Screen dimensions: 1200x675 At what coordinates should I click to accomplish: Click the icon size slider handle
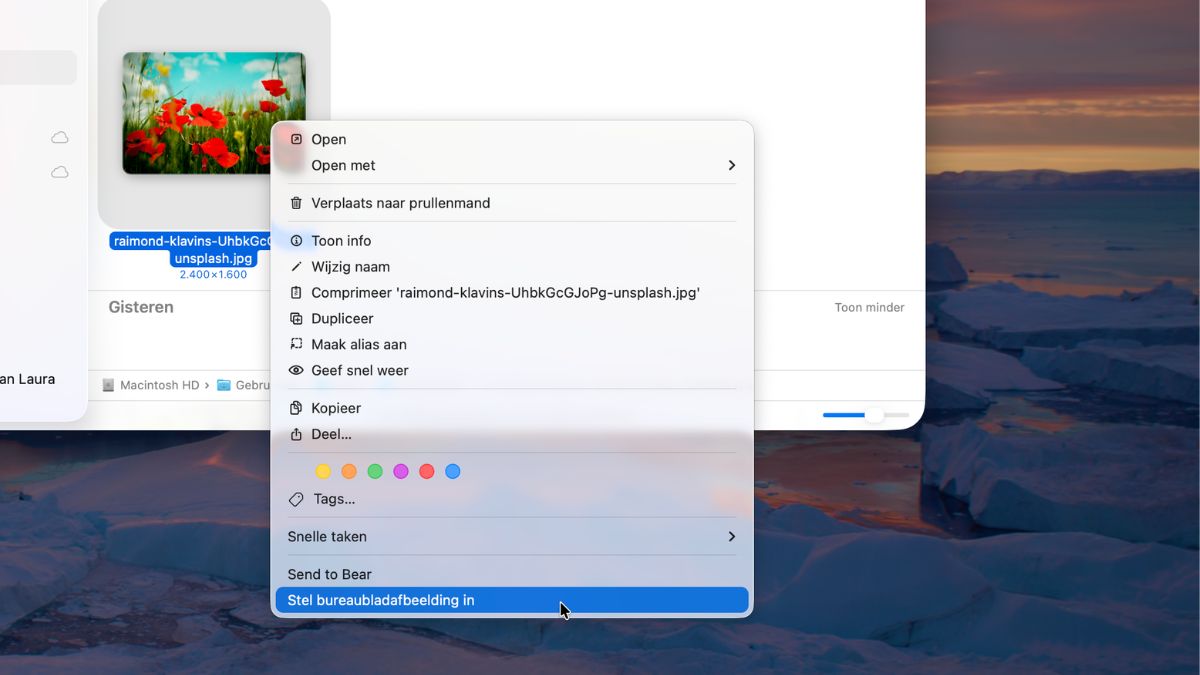coord(874,415)
